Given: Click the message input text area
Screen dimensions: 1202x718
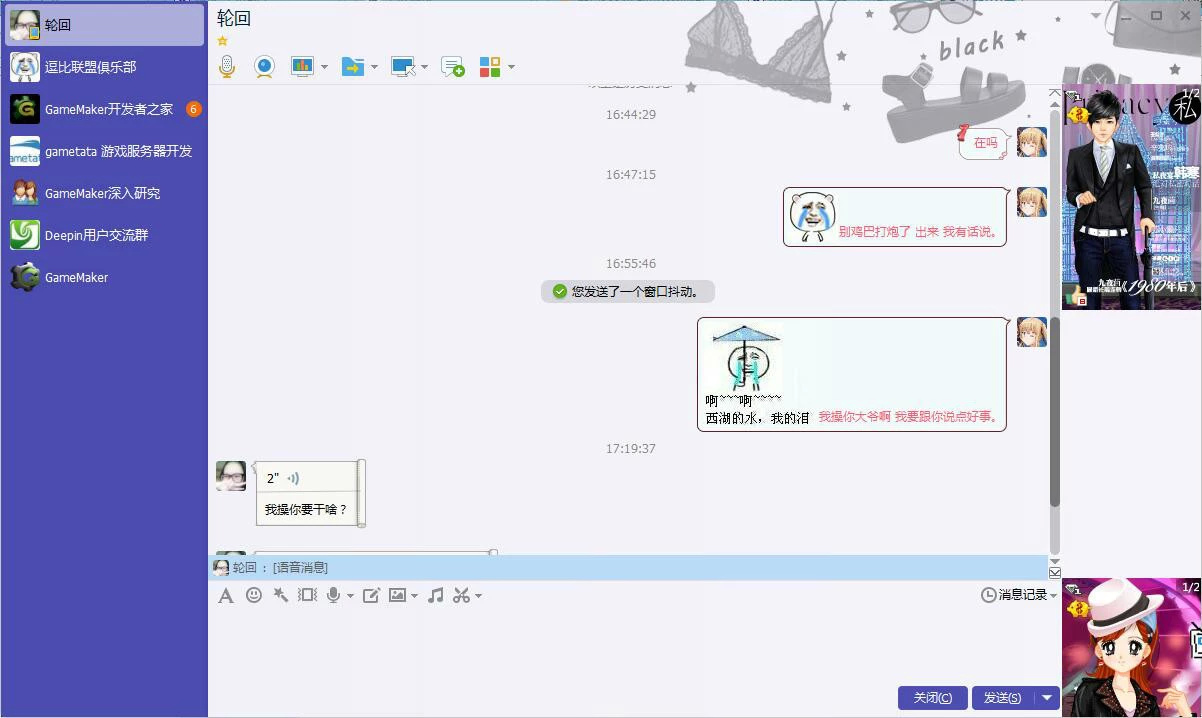Looking at the screenshot, I should pyautogui.click(x=634, y=645).
